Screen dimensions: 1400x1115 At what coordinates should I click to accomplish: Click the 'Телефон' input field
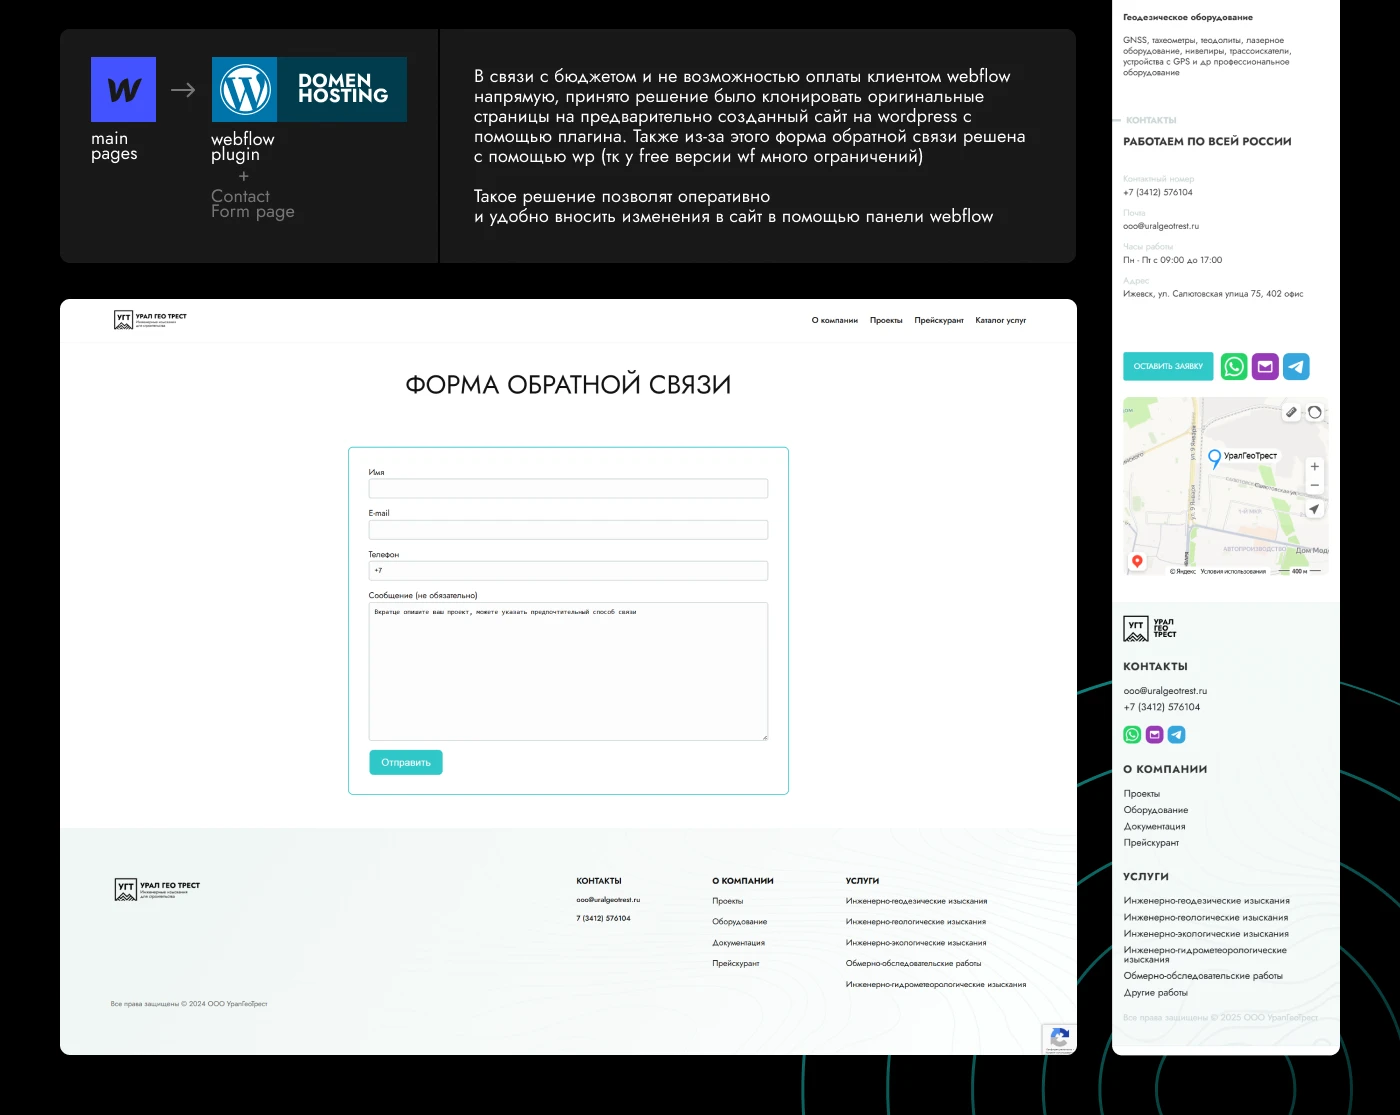point(568,570)
